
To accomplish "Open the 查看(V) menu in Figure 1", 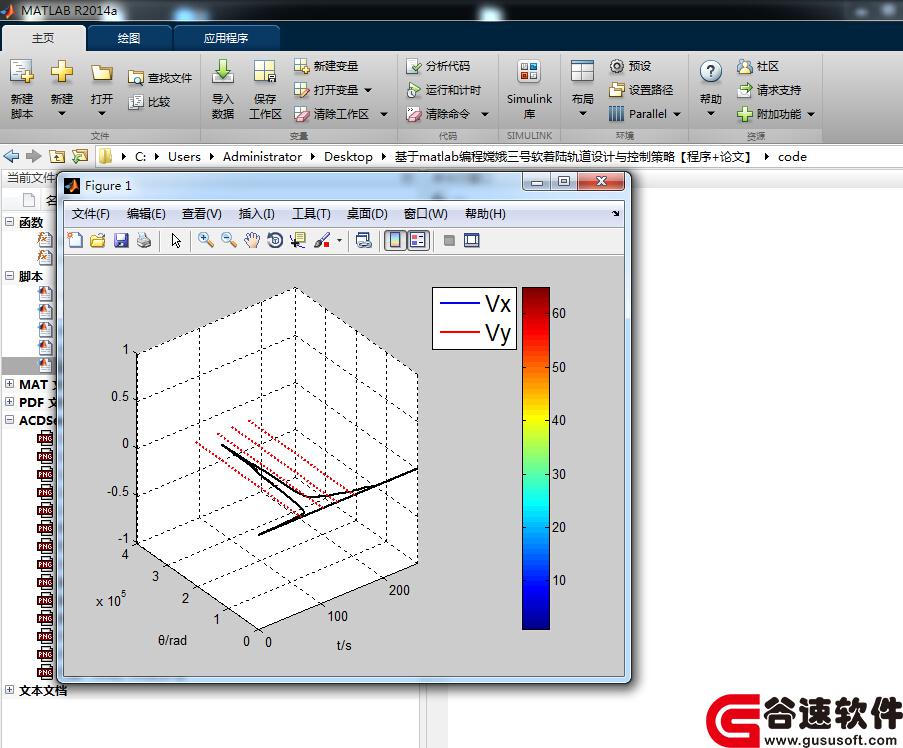I will [202, 214].
